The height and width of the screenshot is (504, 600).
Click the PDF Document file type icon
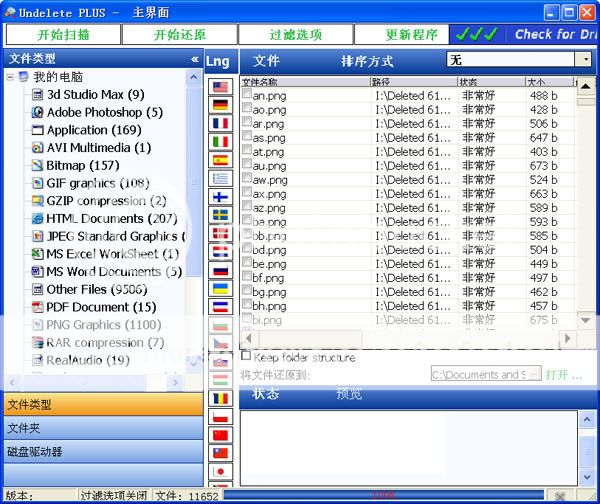pos(37,307)
